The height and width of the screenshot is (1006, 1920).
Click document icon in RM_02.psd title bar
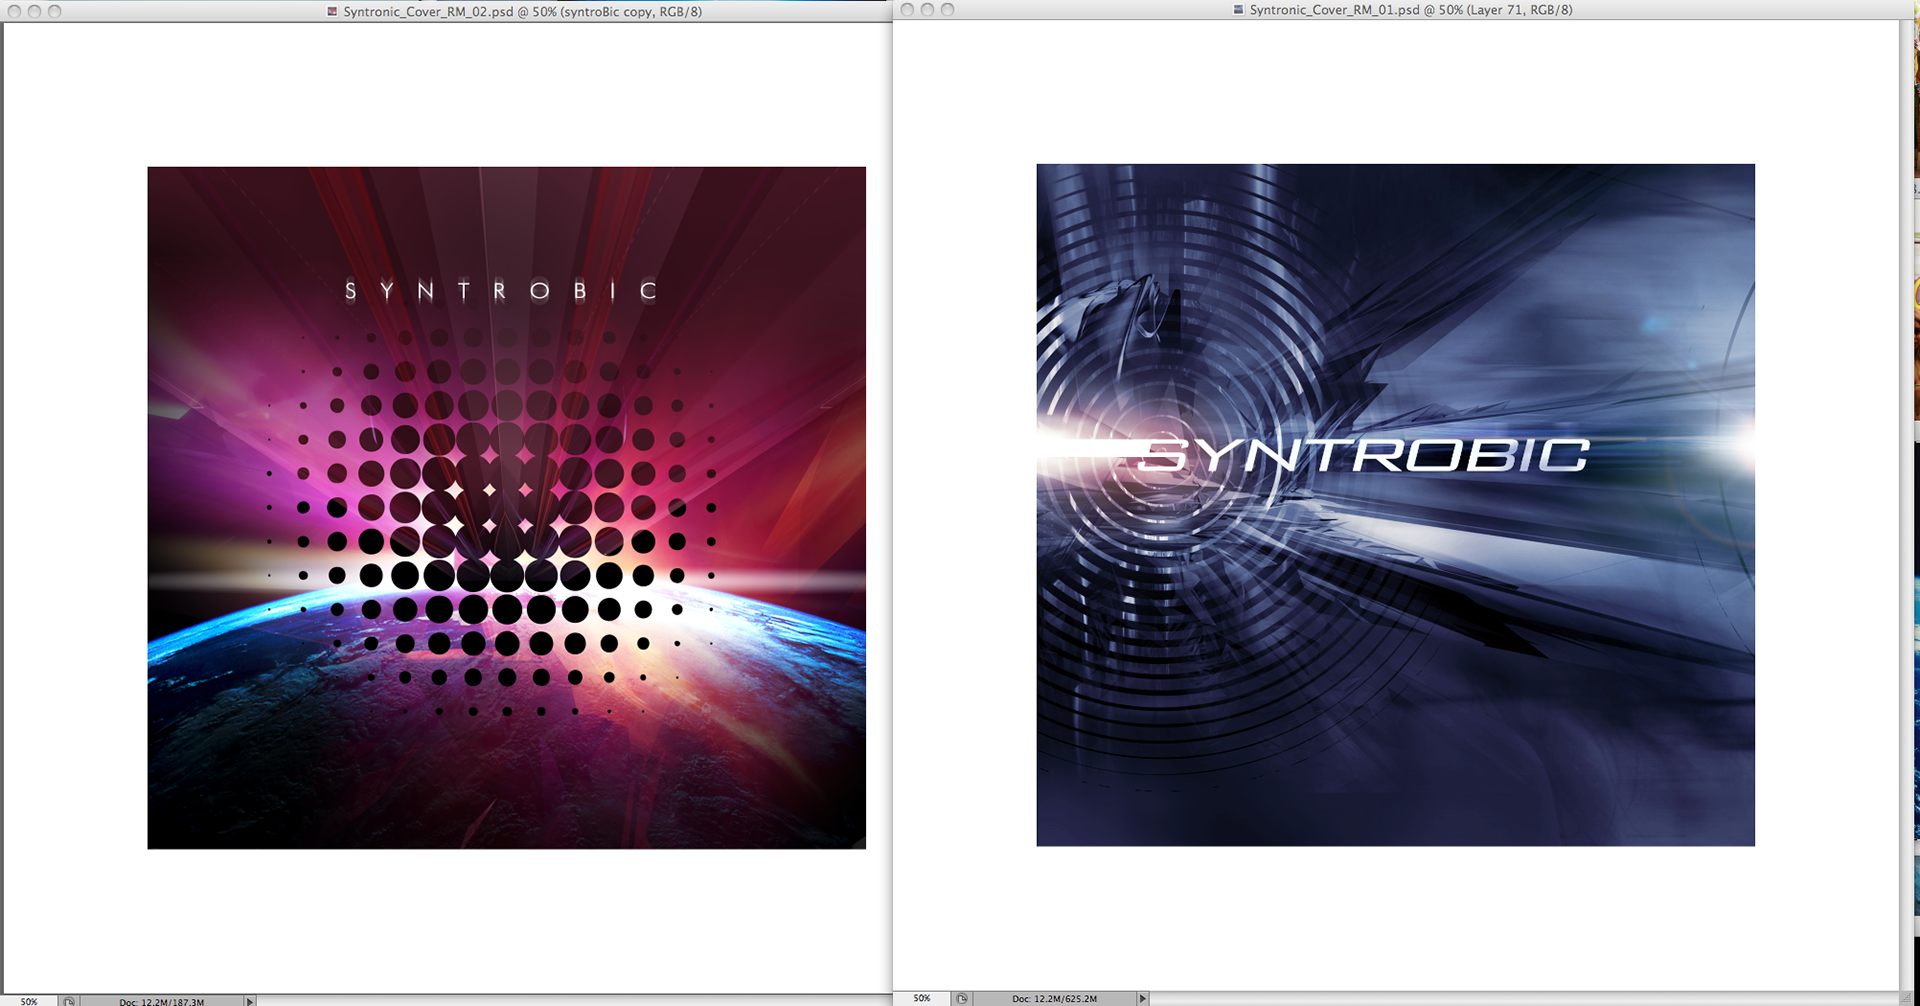[x=332, y=12]
